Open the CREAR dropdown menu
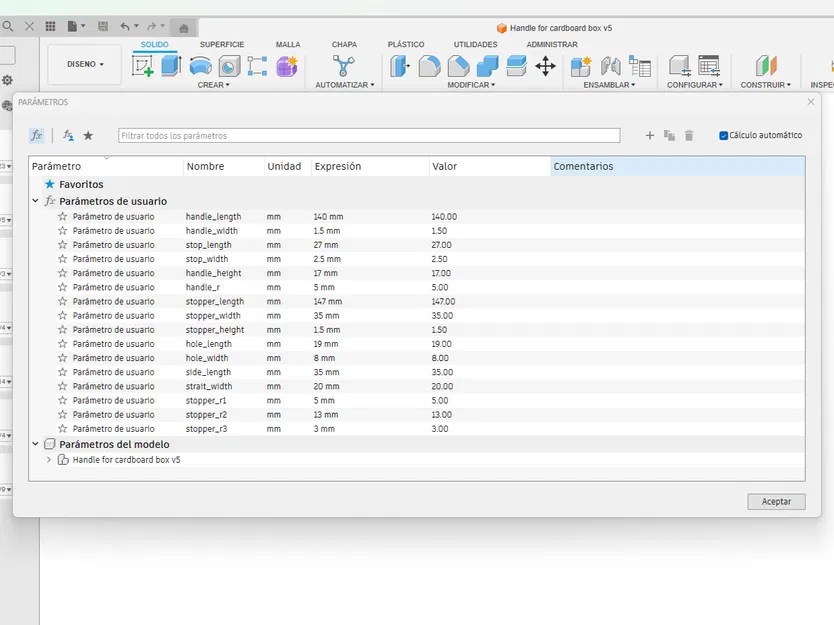Viewport: 834px width, 625px height. tap(213, 85)
